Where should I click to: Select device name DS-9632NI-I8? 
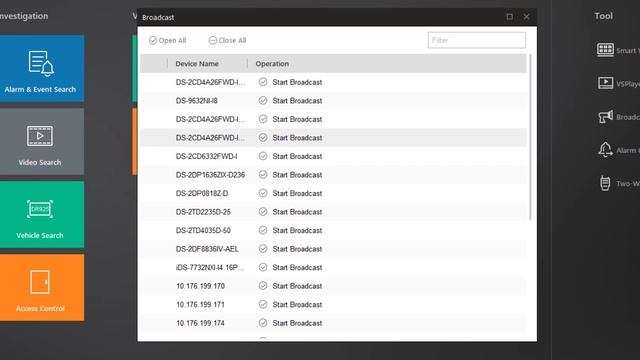(x=197, y=101)
